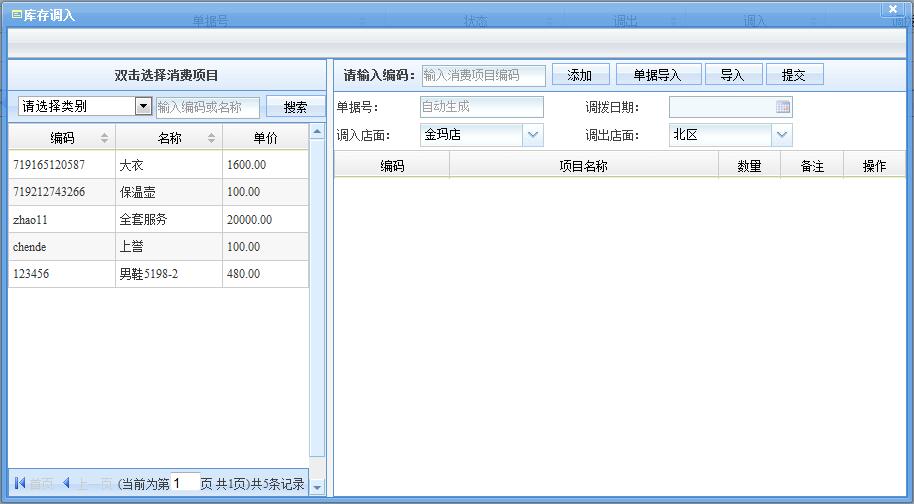Click the scroll down arrow in item list
The width and height of the screenshot is (914, 504).
[x=317, y=487]
